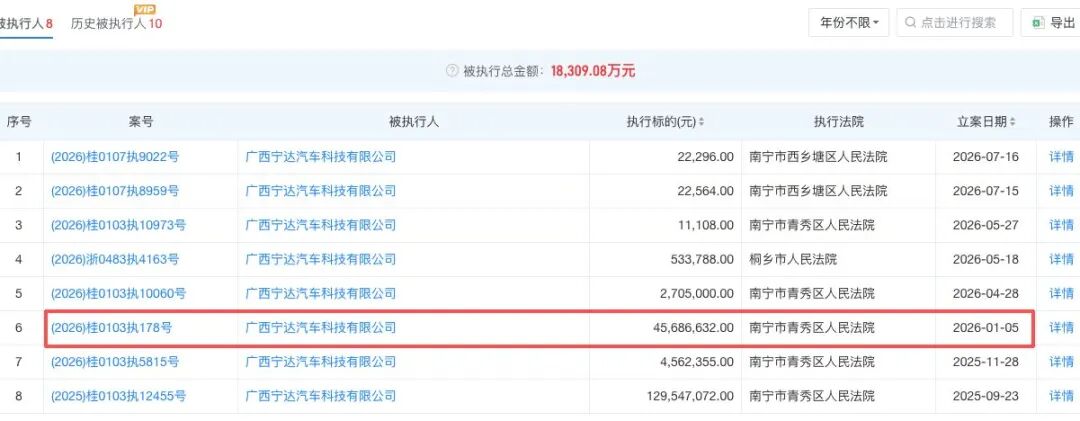Focus the 点击进行搜索 search field
The width and height of the screenshot is (1080, 421).
(x=955, y=23)
